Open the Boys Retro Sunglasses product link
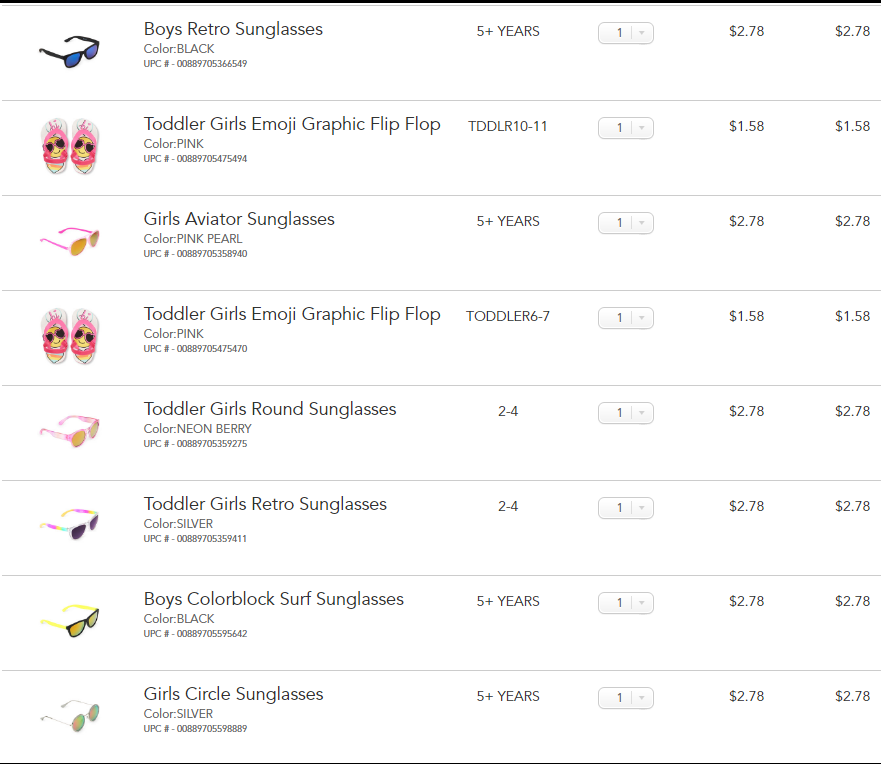 (x=233, y=29)
